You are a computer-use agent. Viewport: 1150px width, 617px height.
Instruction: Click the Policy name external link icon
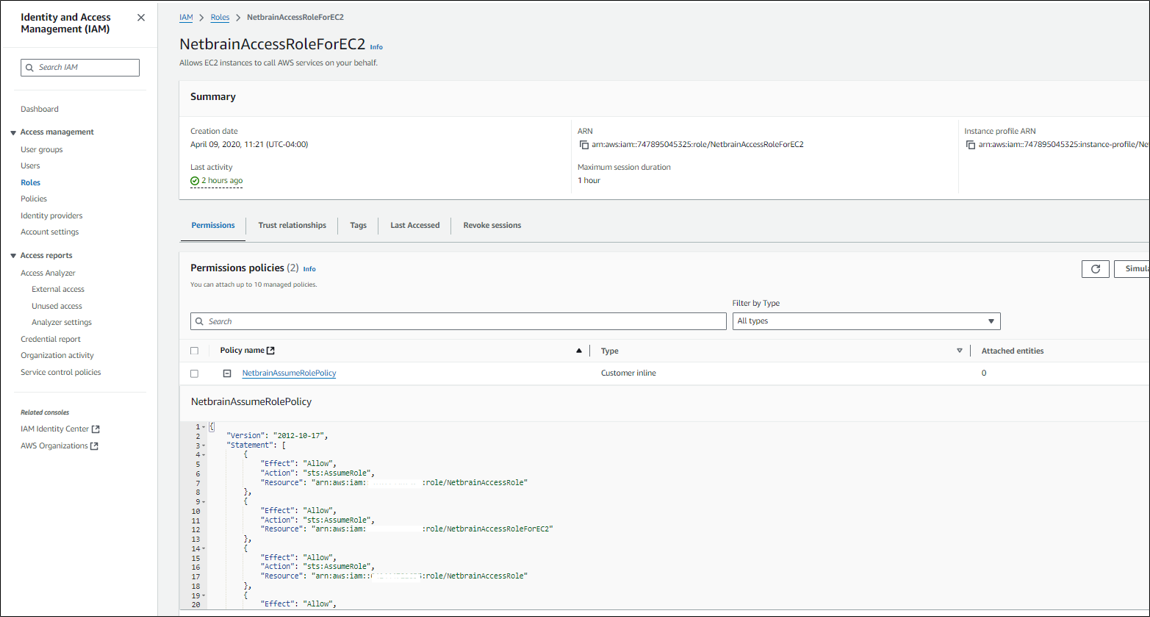(270, 351)
